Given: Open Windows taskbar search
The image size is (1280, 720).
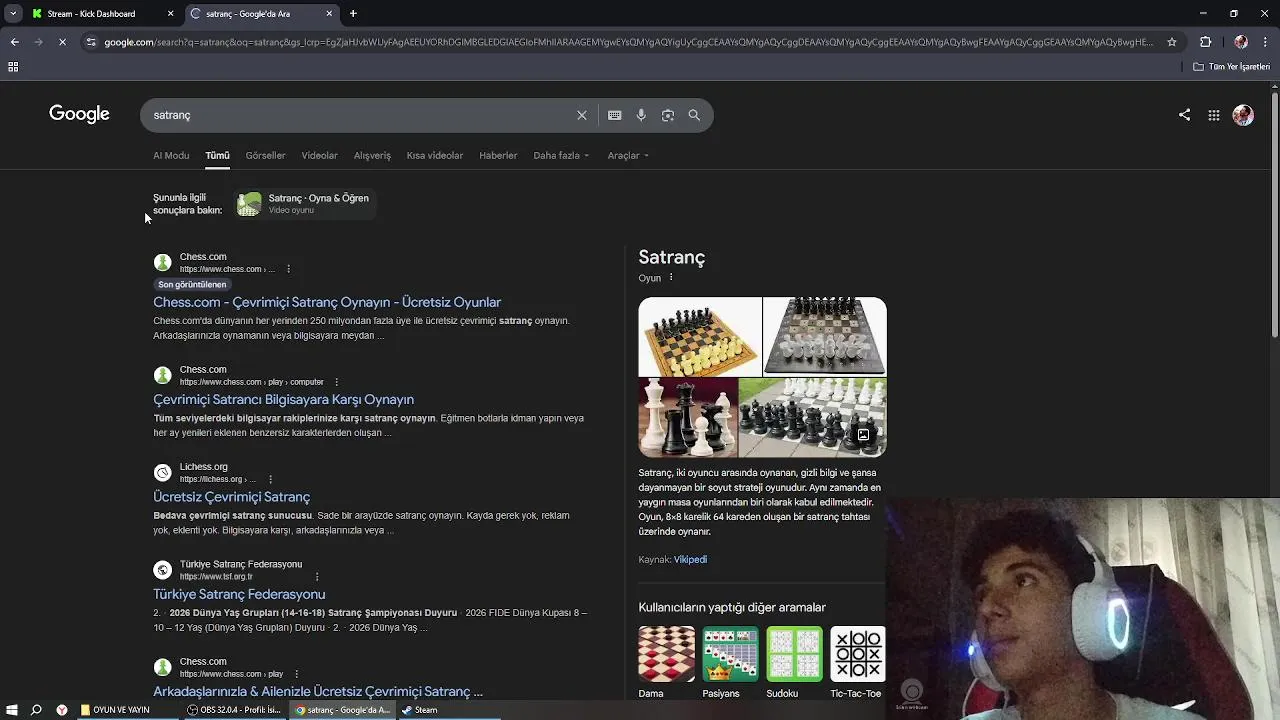Looking at the screenshot, I should pos(36,710).
